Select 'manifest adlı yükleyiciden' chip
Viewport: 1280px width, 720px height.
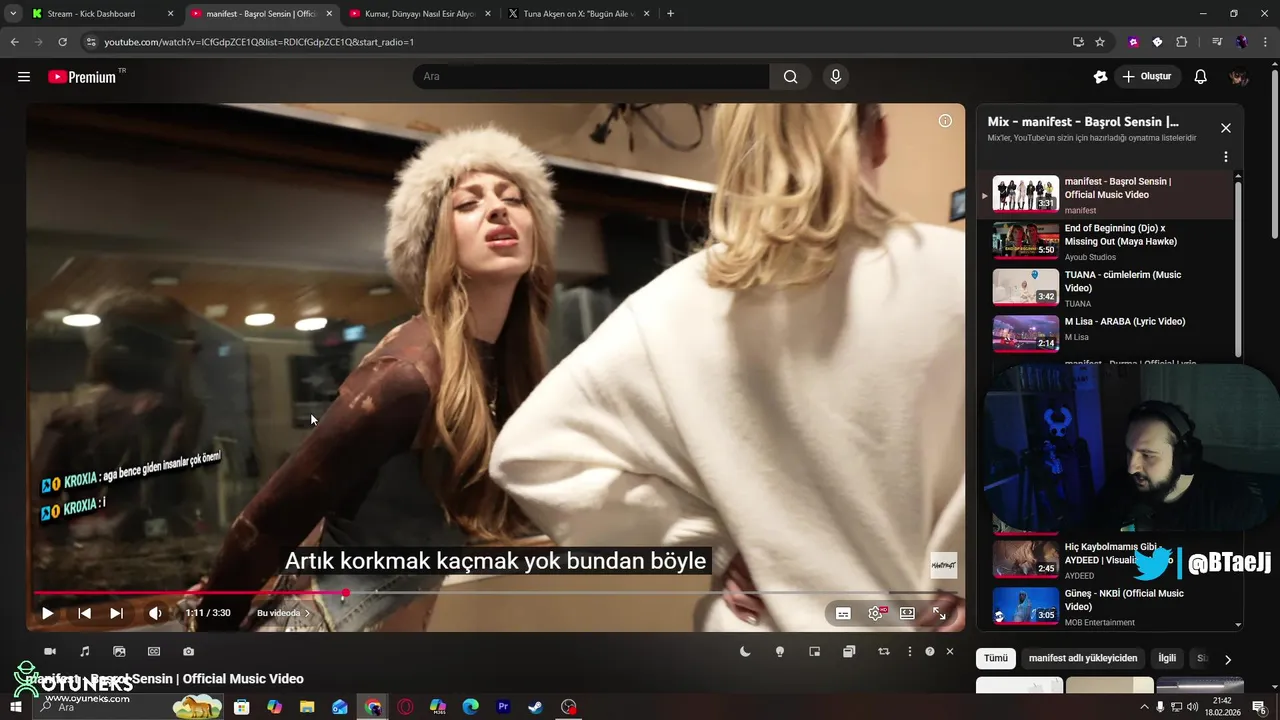[1083, 658]
